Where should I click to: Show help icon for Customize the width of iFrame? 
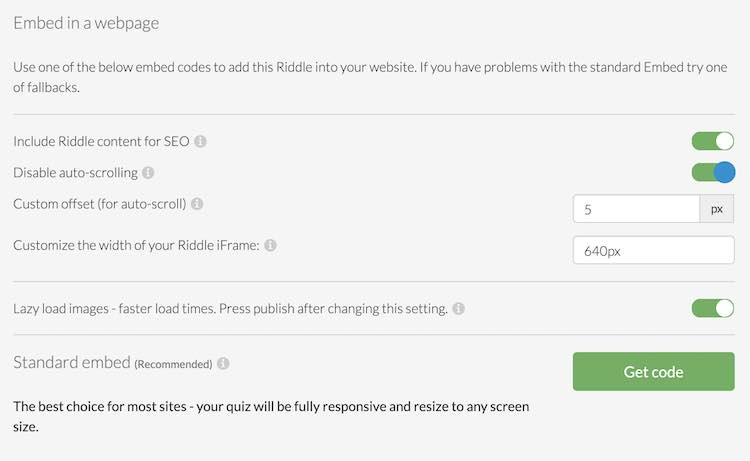pyautogui.click(x=270, y=245)
